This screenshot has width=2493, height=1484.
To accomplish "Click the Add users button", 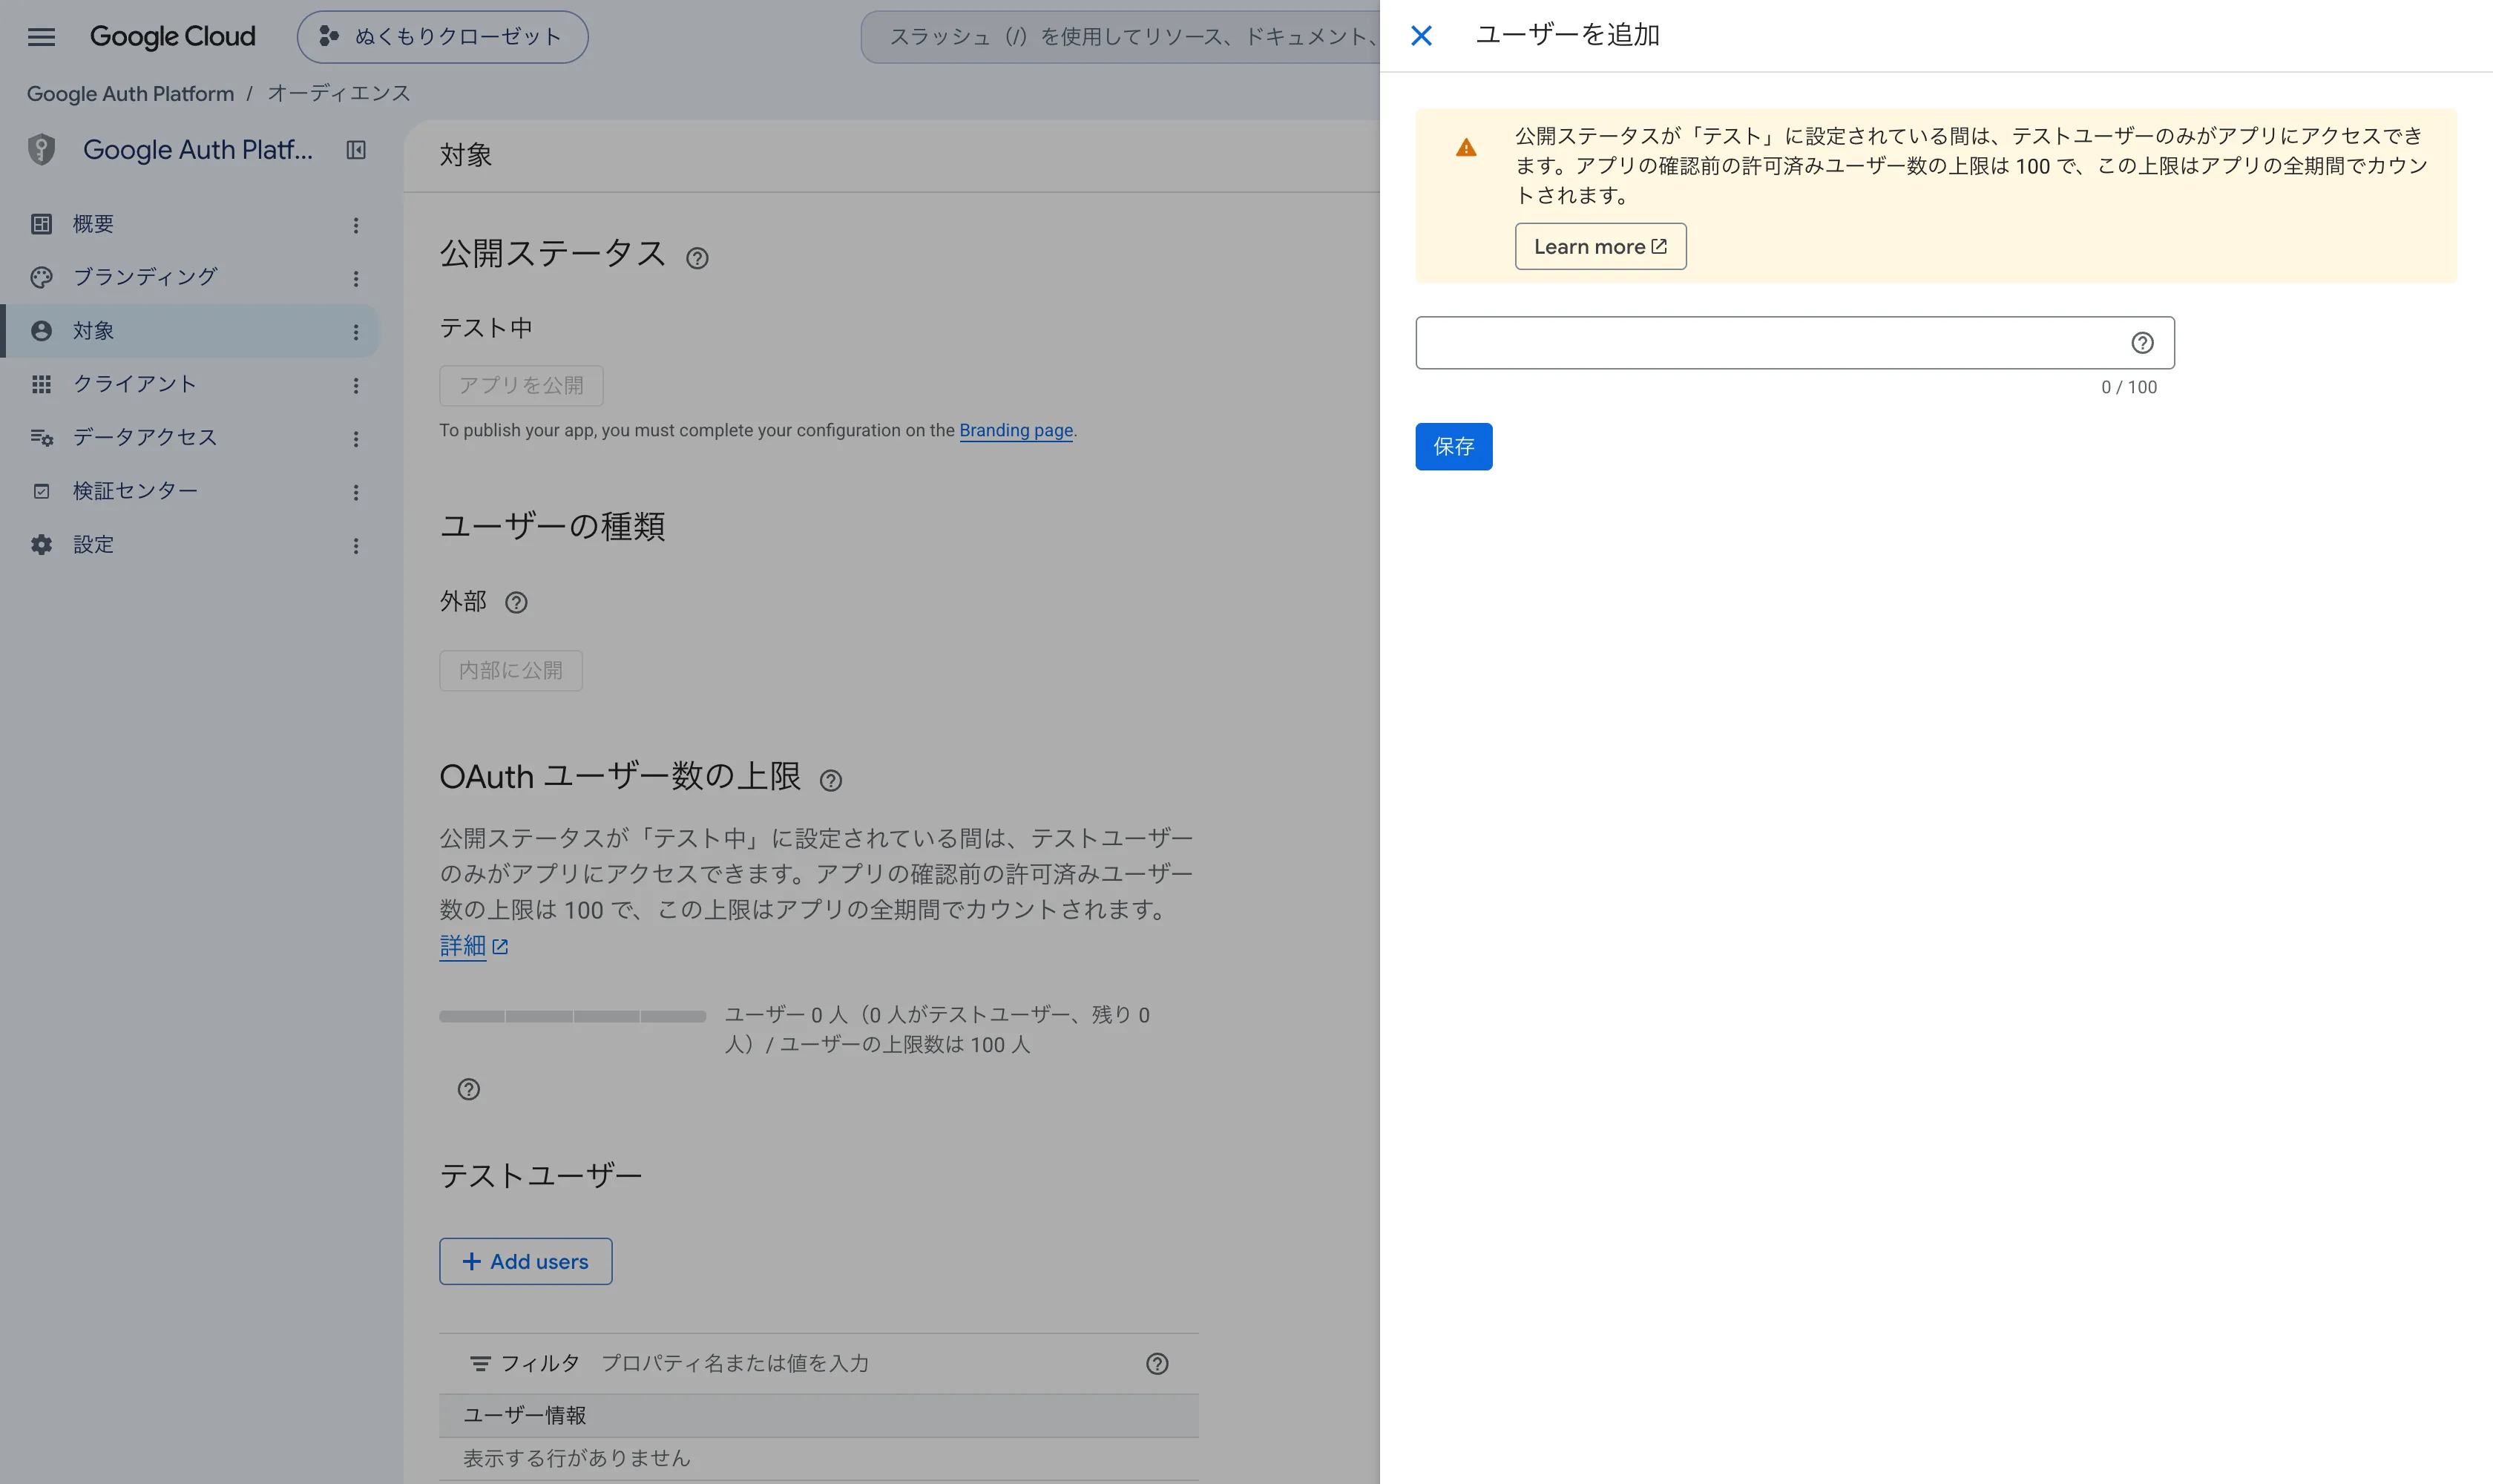I will [x=526, y=1261].
